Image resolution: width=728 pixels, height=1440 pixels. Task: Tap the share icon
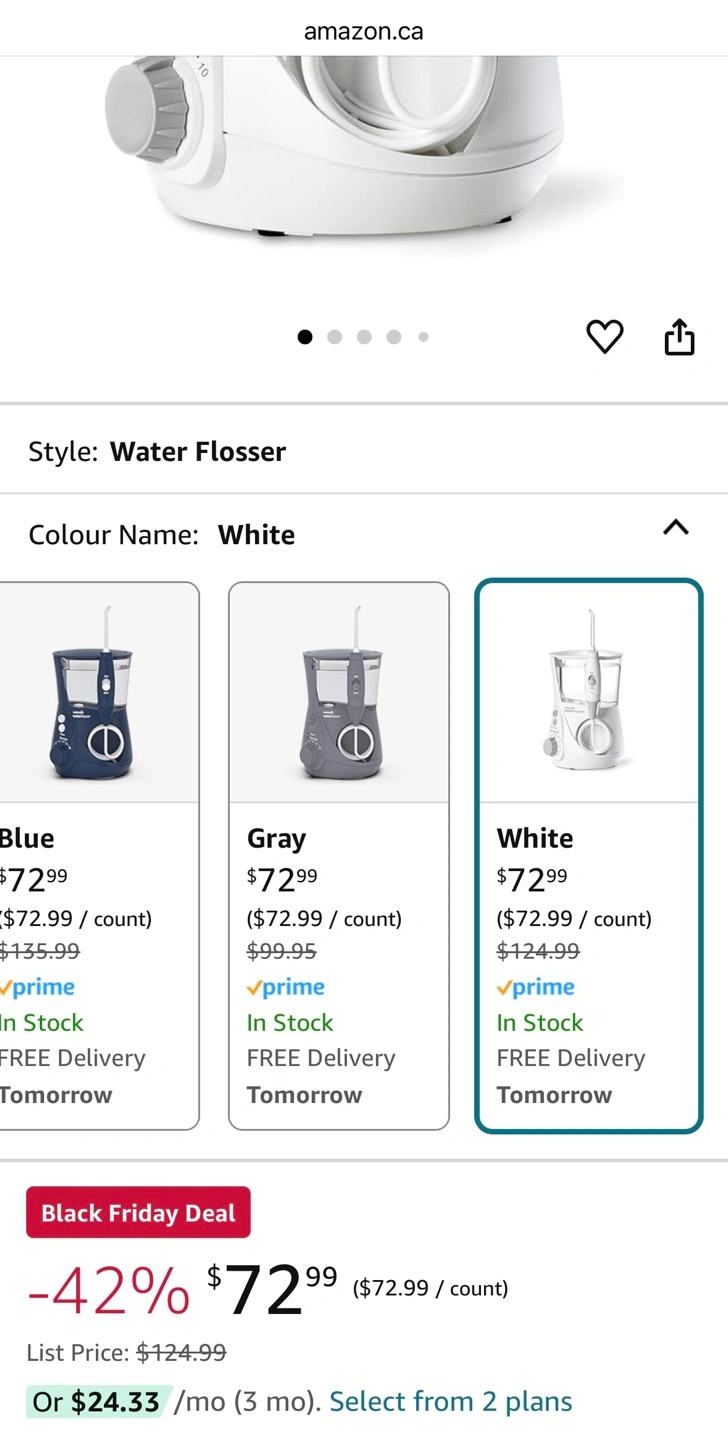(x=679, y=337)
